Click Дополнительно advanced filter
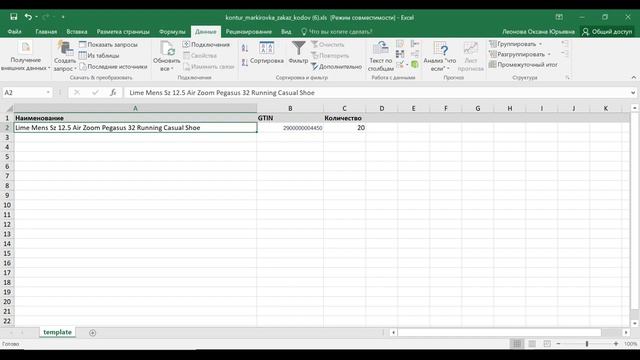 coord(336,66)
